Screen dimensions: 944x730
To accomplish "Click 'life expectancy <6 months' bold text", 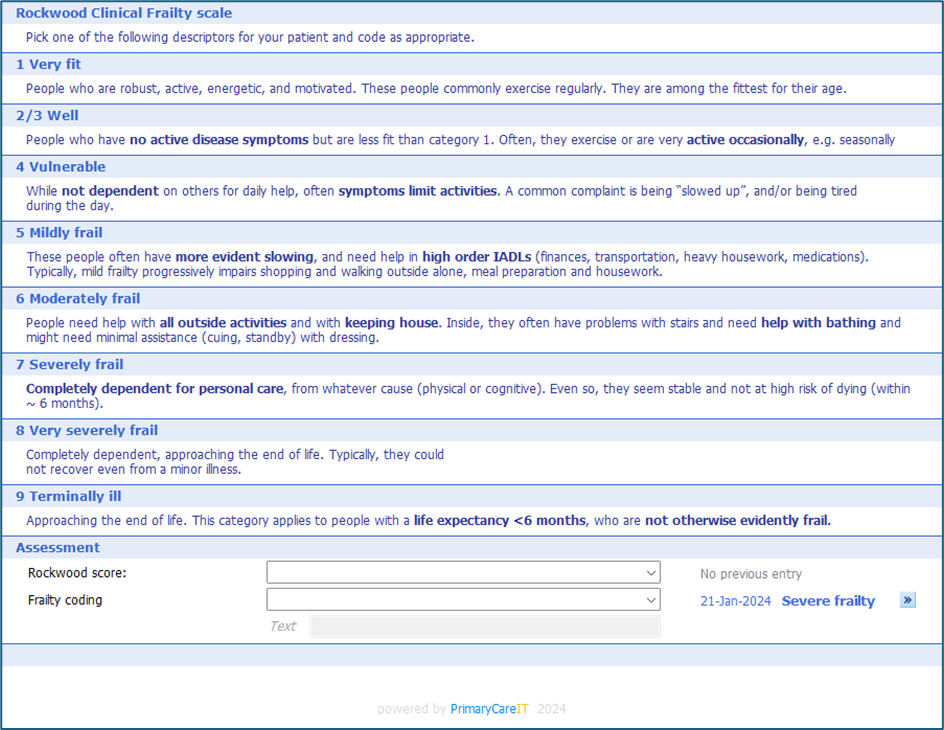I will coord(500,521).
